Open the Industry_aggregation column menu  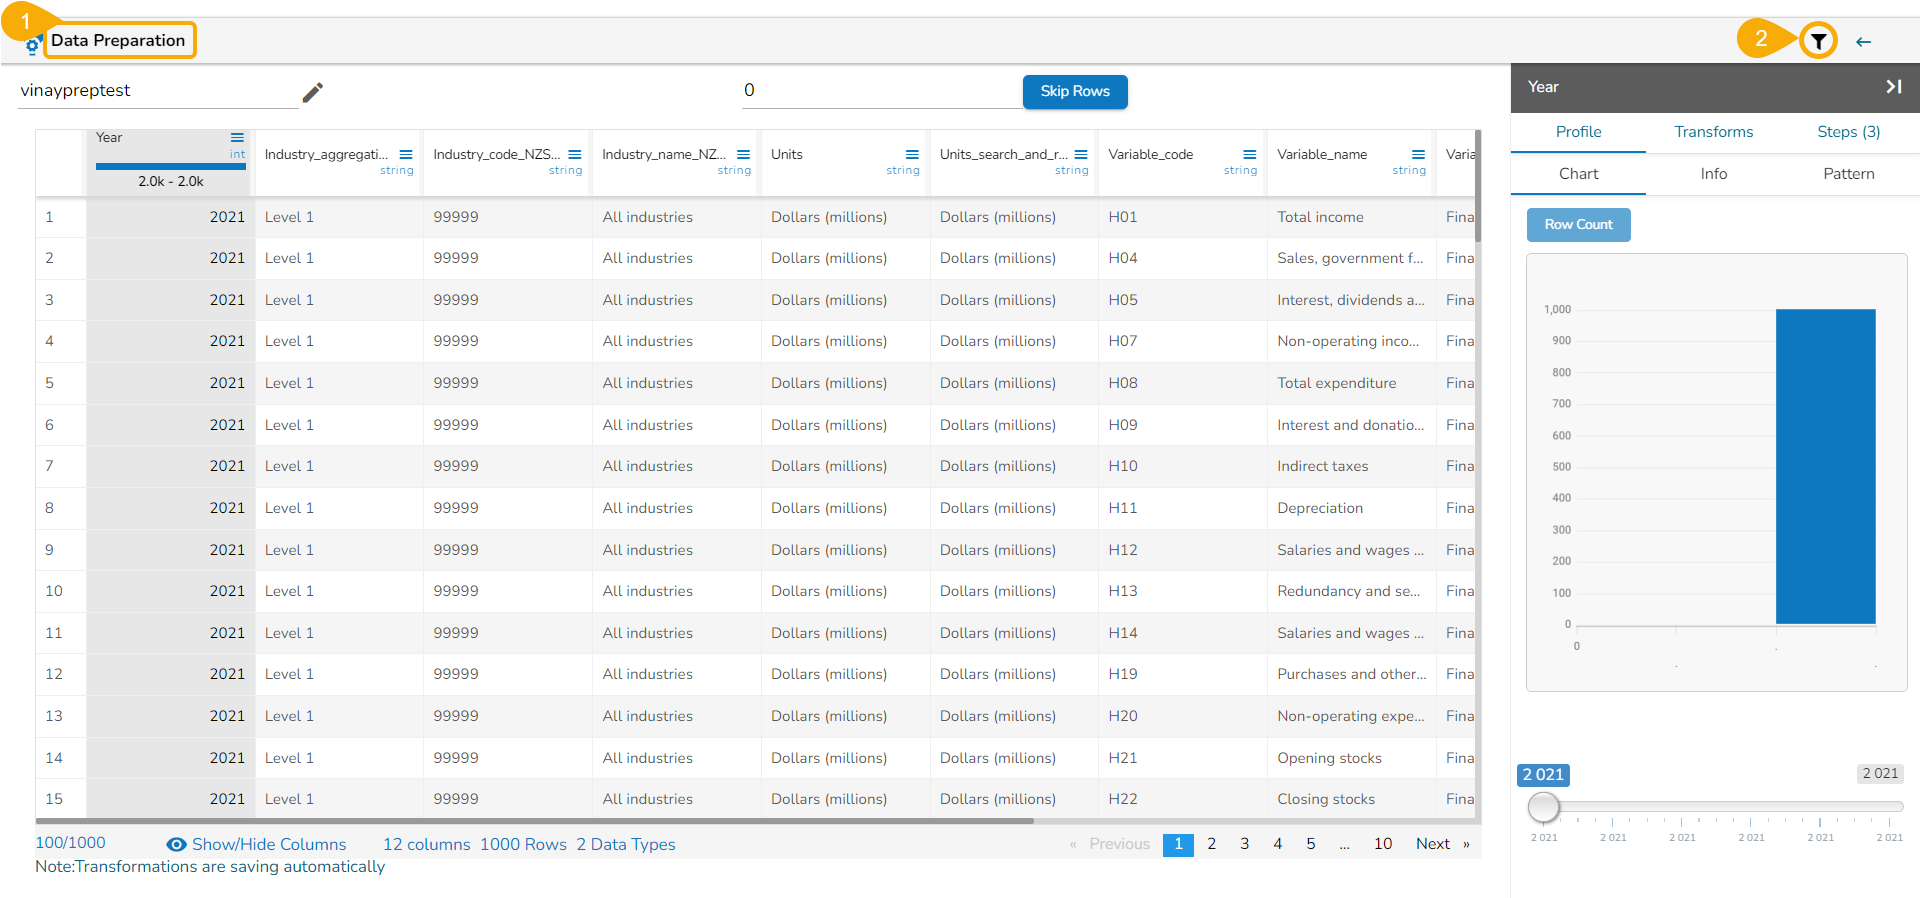[406, 155]
